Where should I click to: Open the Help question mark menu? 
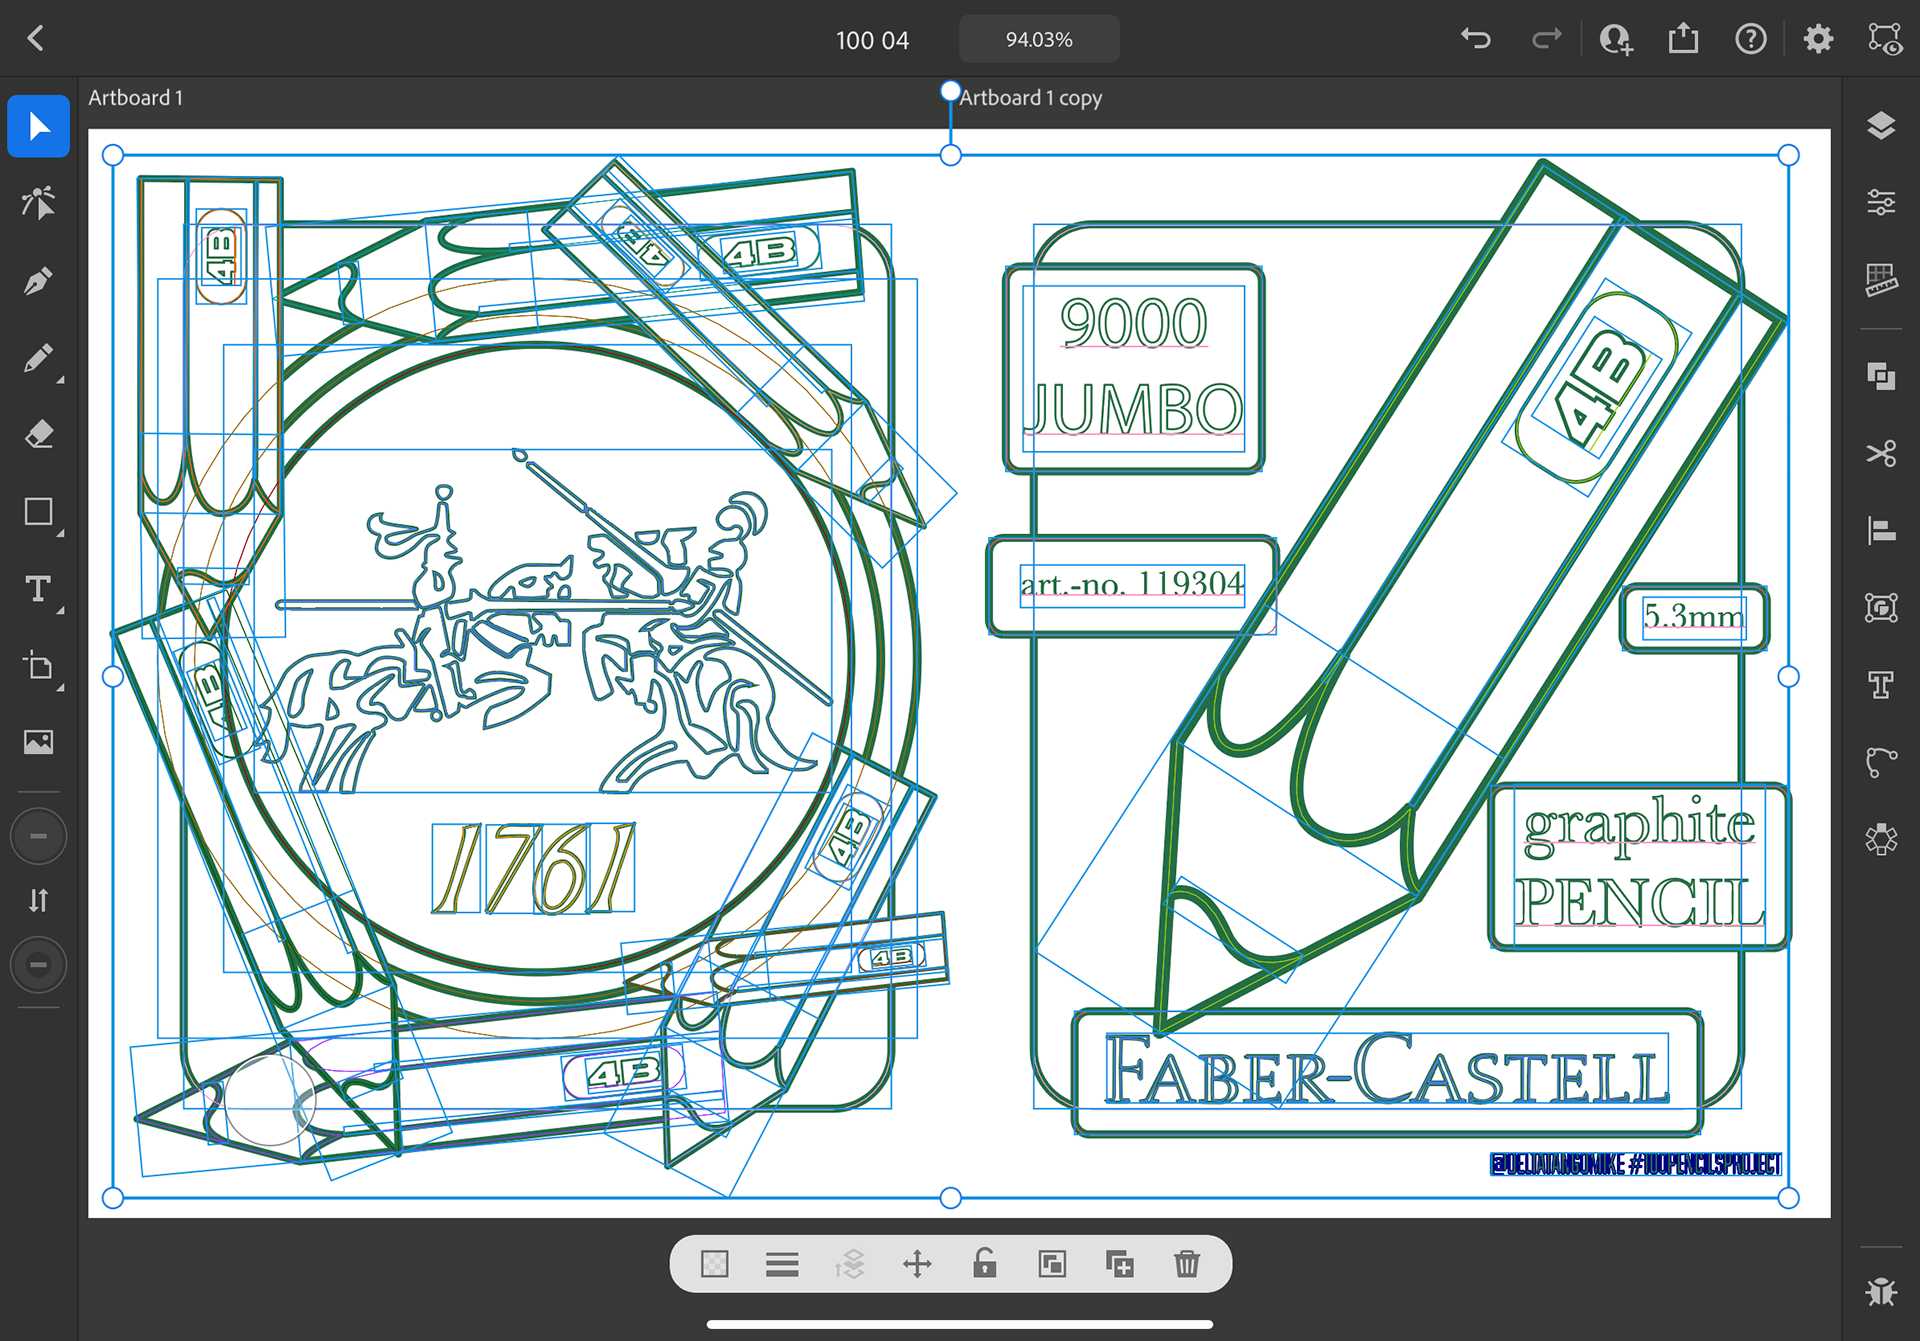[x=1751, y=39]
